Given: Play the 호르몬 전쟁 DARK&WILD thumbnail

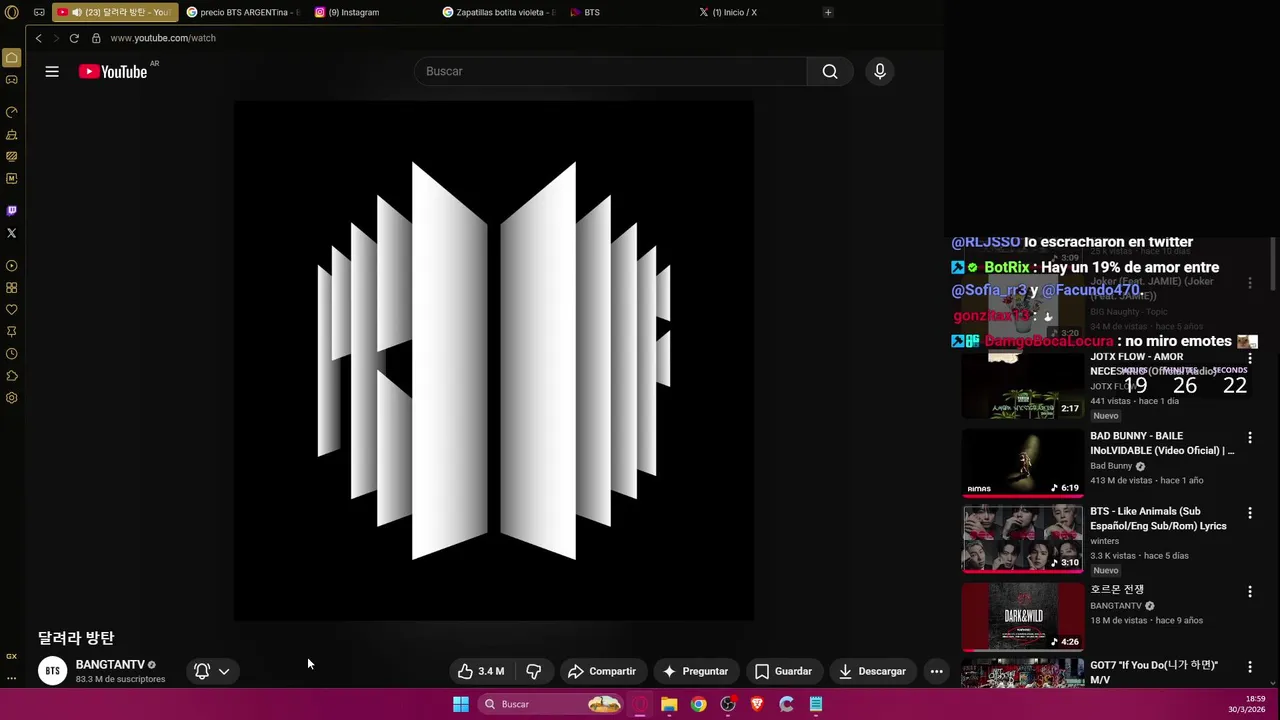Looking at the screenshot, I should tap(1022, 617).
